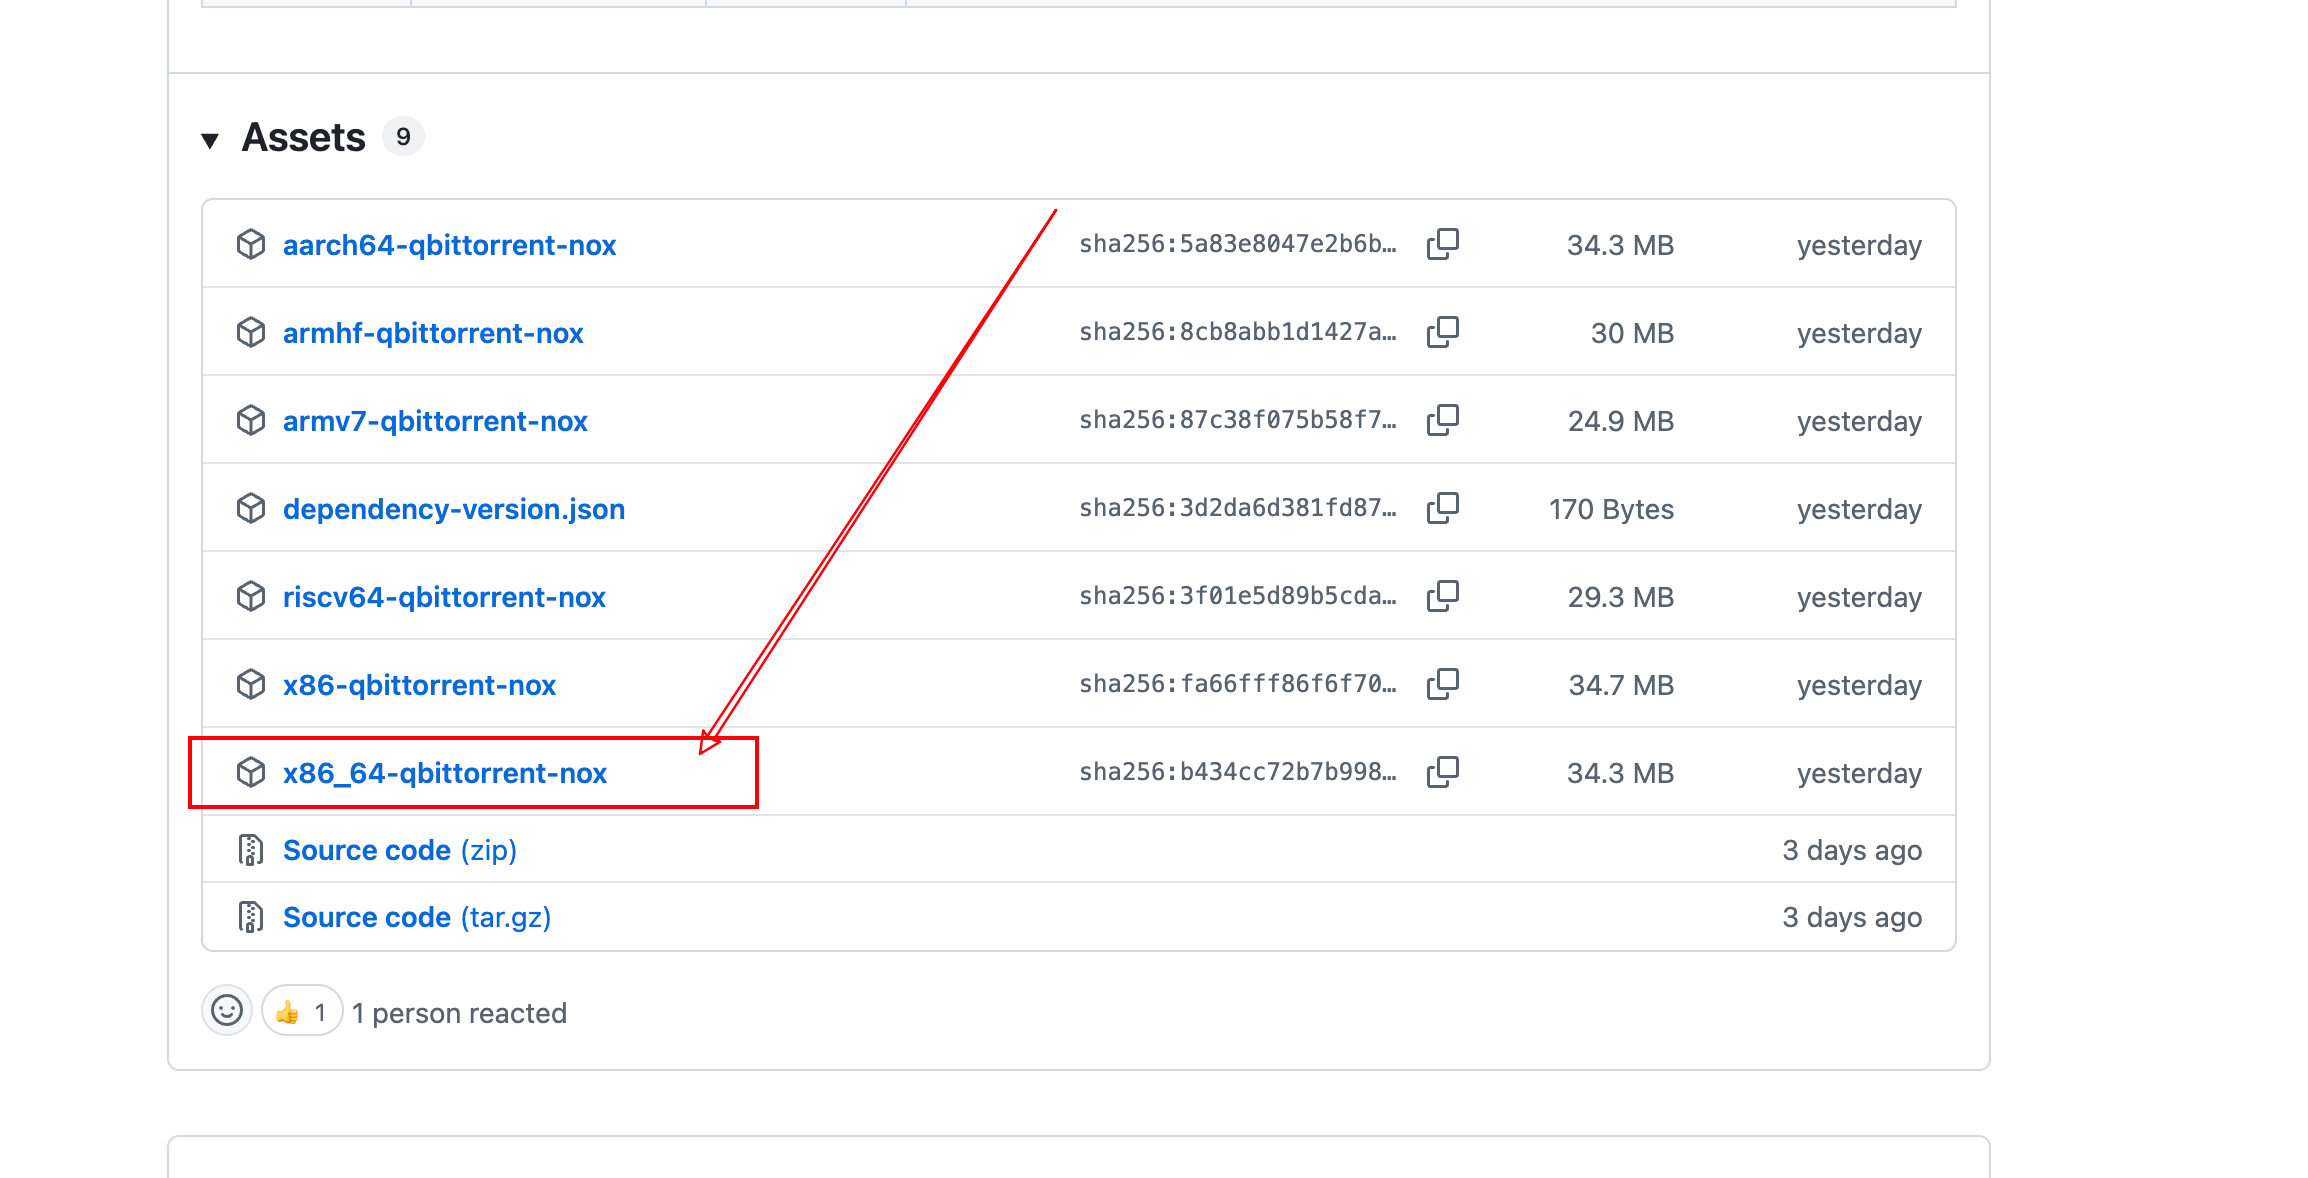Image resolution: width=2308 pixels, height=1178 pixels.
Task: Download x86_64-qbittorrent-nox binary
Action: point(444,773)
